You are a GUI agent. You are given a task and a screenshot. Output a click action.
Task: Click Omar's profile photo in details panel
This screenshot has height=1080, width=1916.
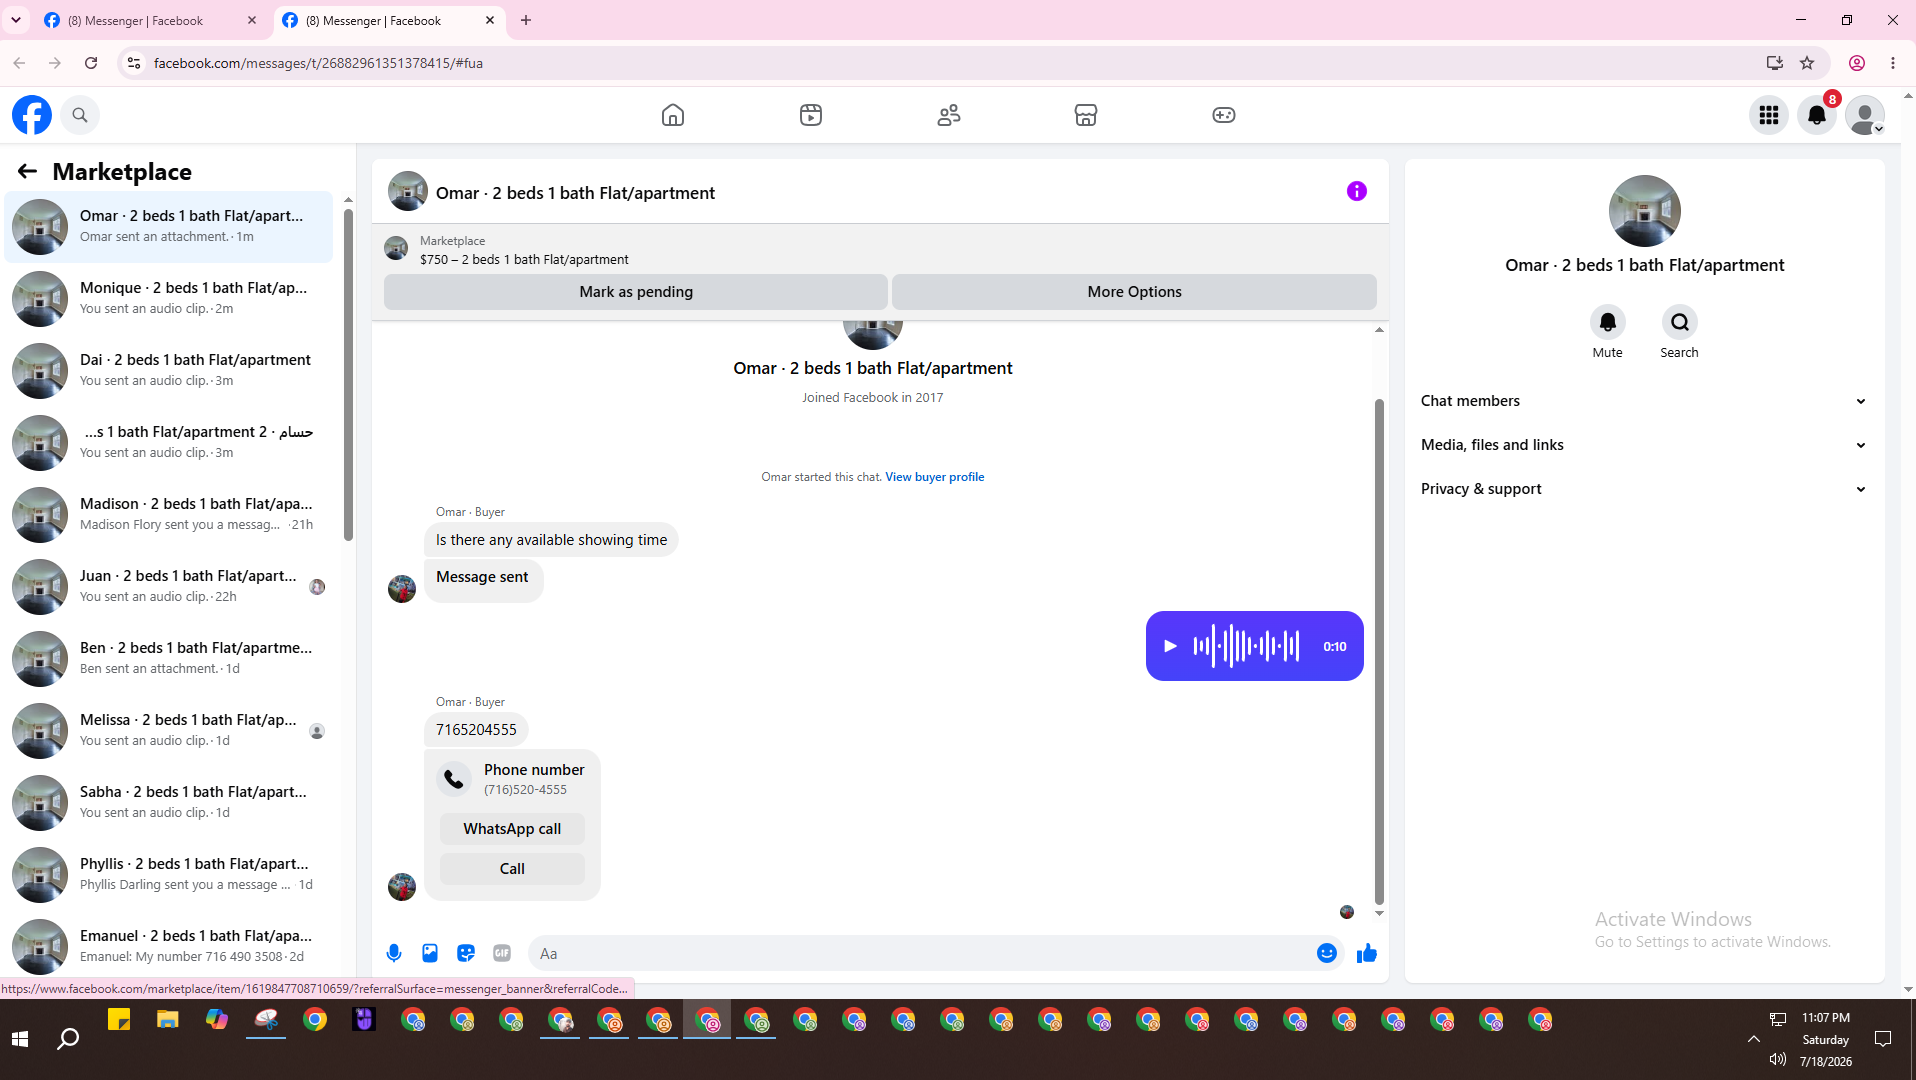point(1644,211)
